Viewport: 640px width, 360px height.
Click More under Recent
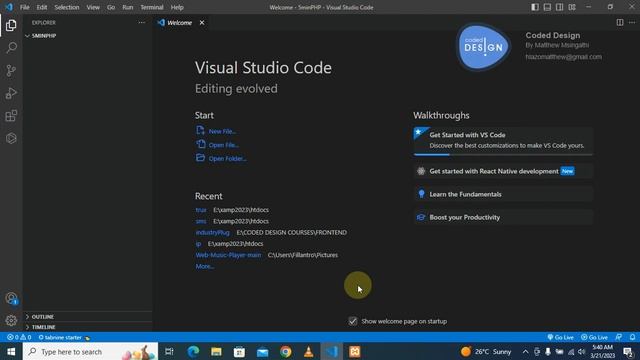pyautogui.click(x=204, y=266)
